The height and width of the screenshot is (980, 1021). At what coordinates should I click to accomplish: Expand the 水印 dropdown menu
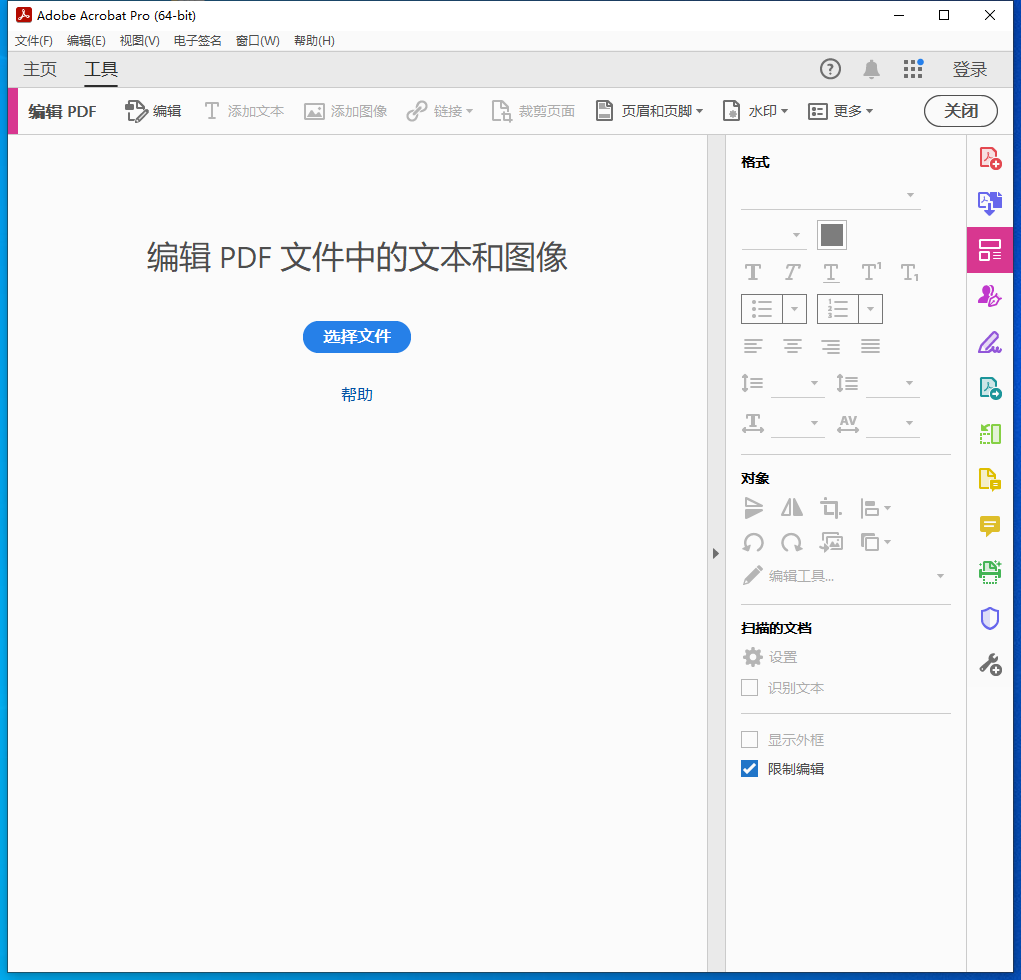[755, 111]
